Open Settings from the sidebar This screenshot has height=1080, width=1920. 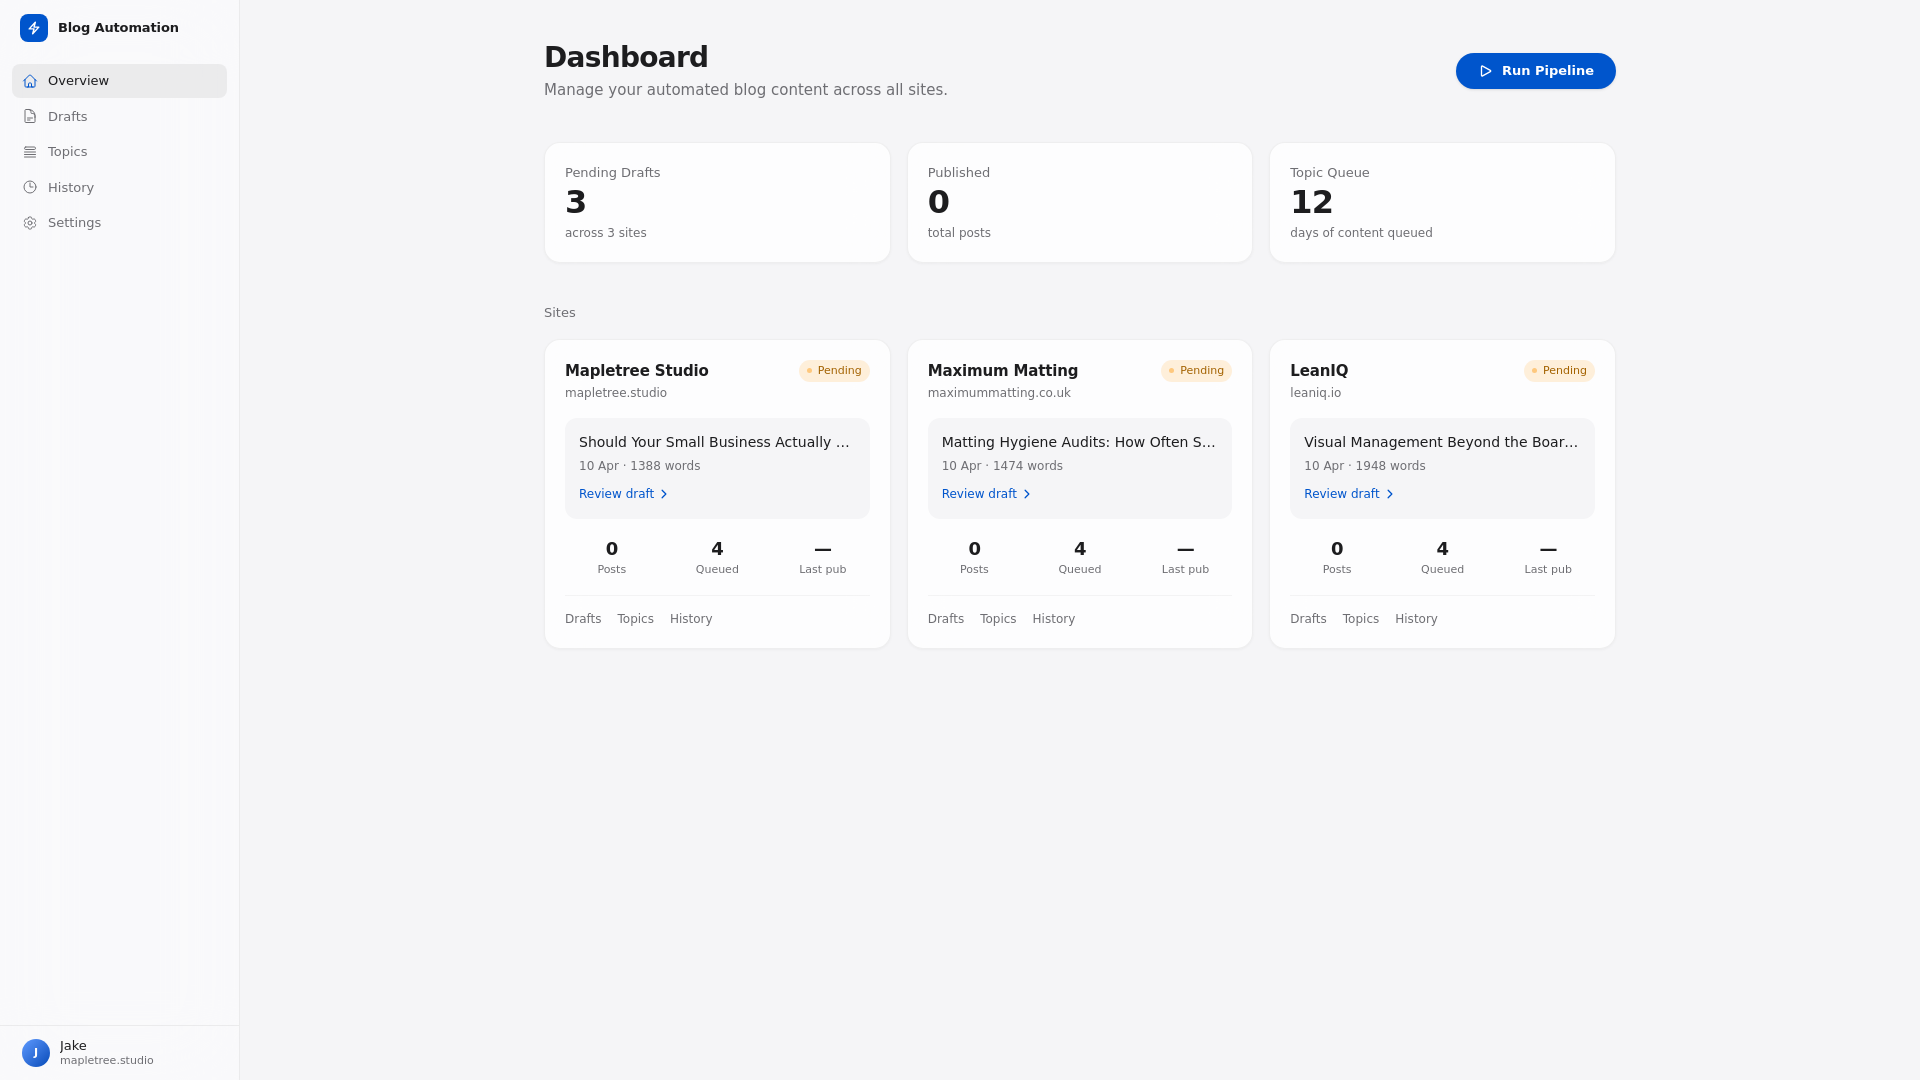tap(119, 223)
